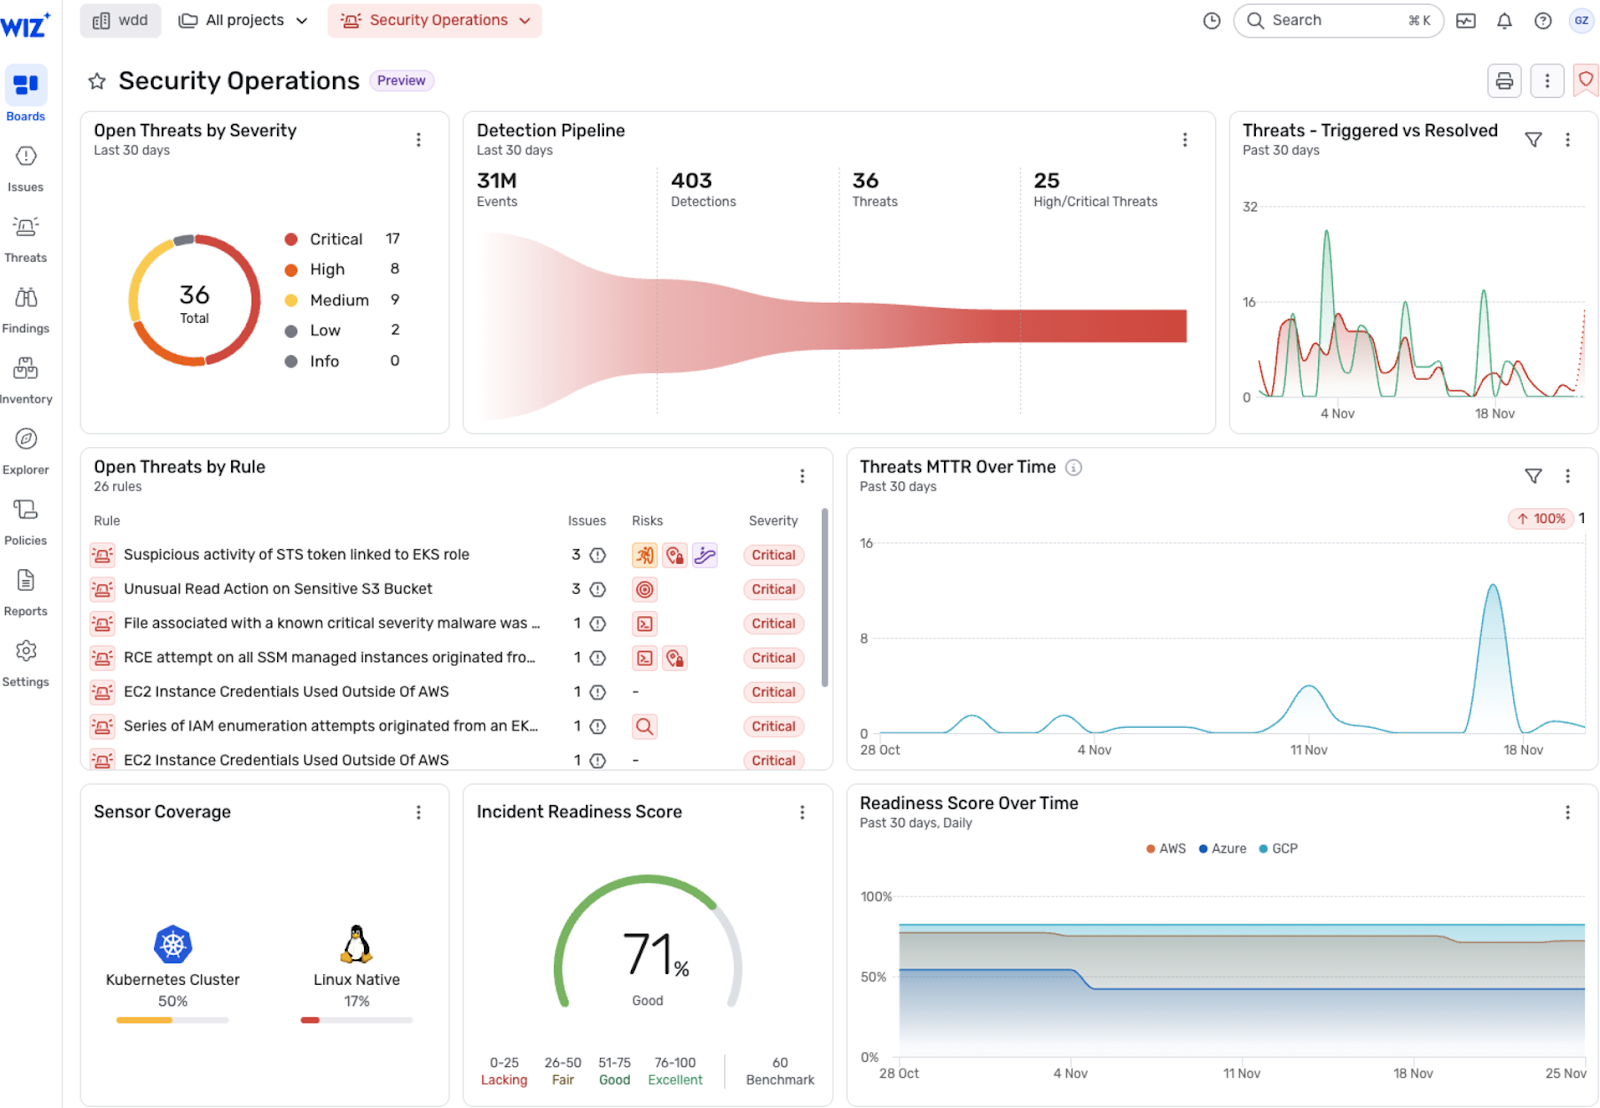
Task: View the Threats MTTR info tooltip
Action: 1074,466
